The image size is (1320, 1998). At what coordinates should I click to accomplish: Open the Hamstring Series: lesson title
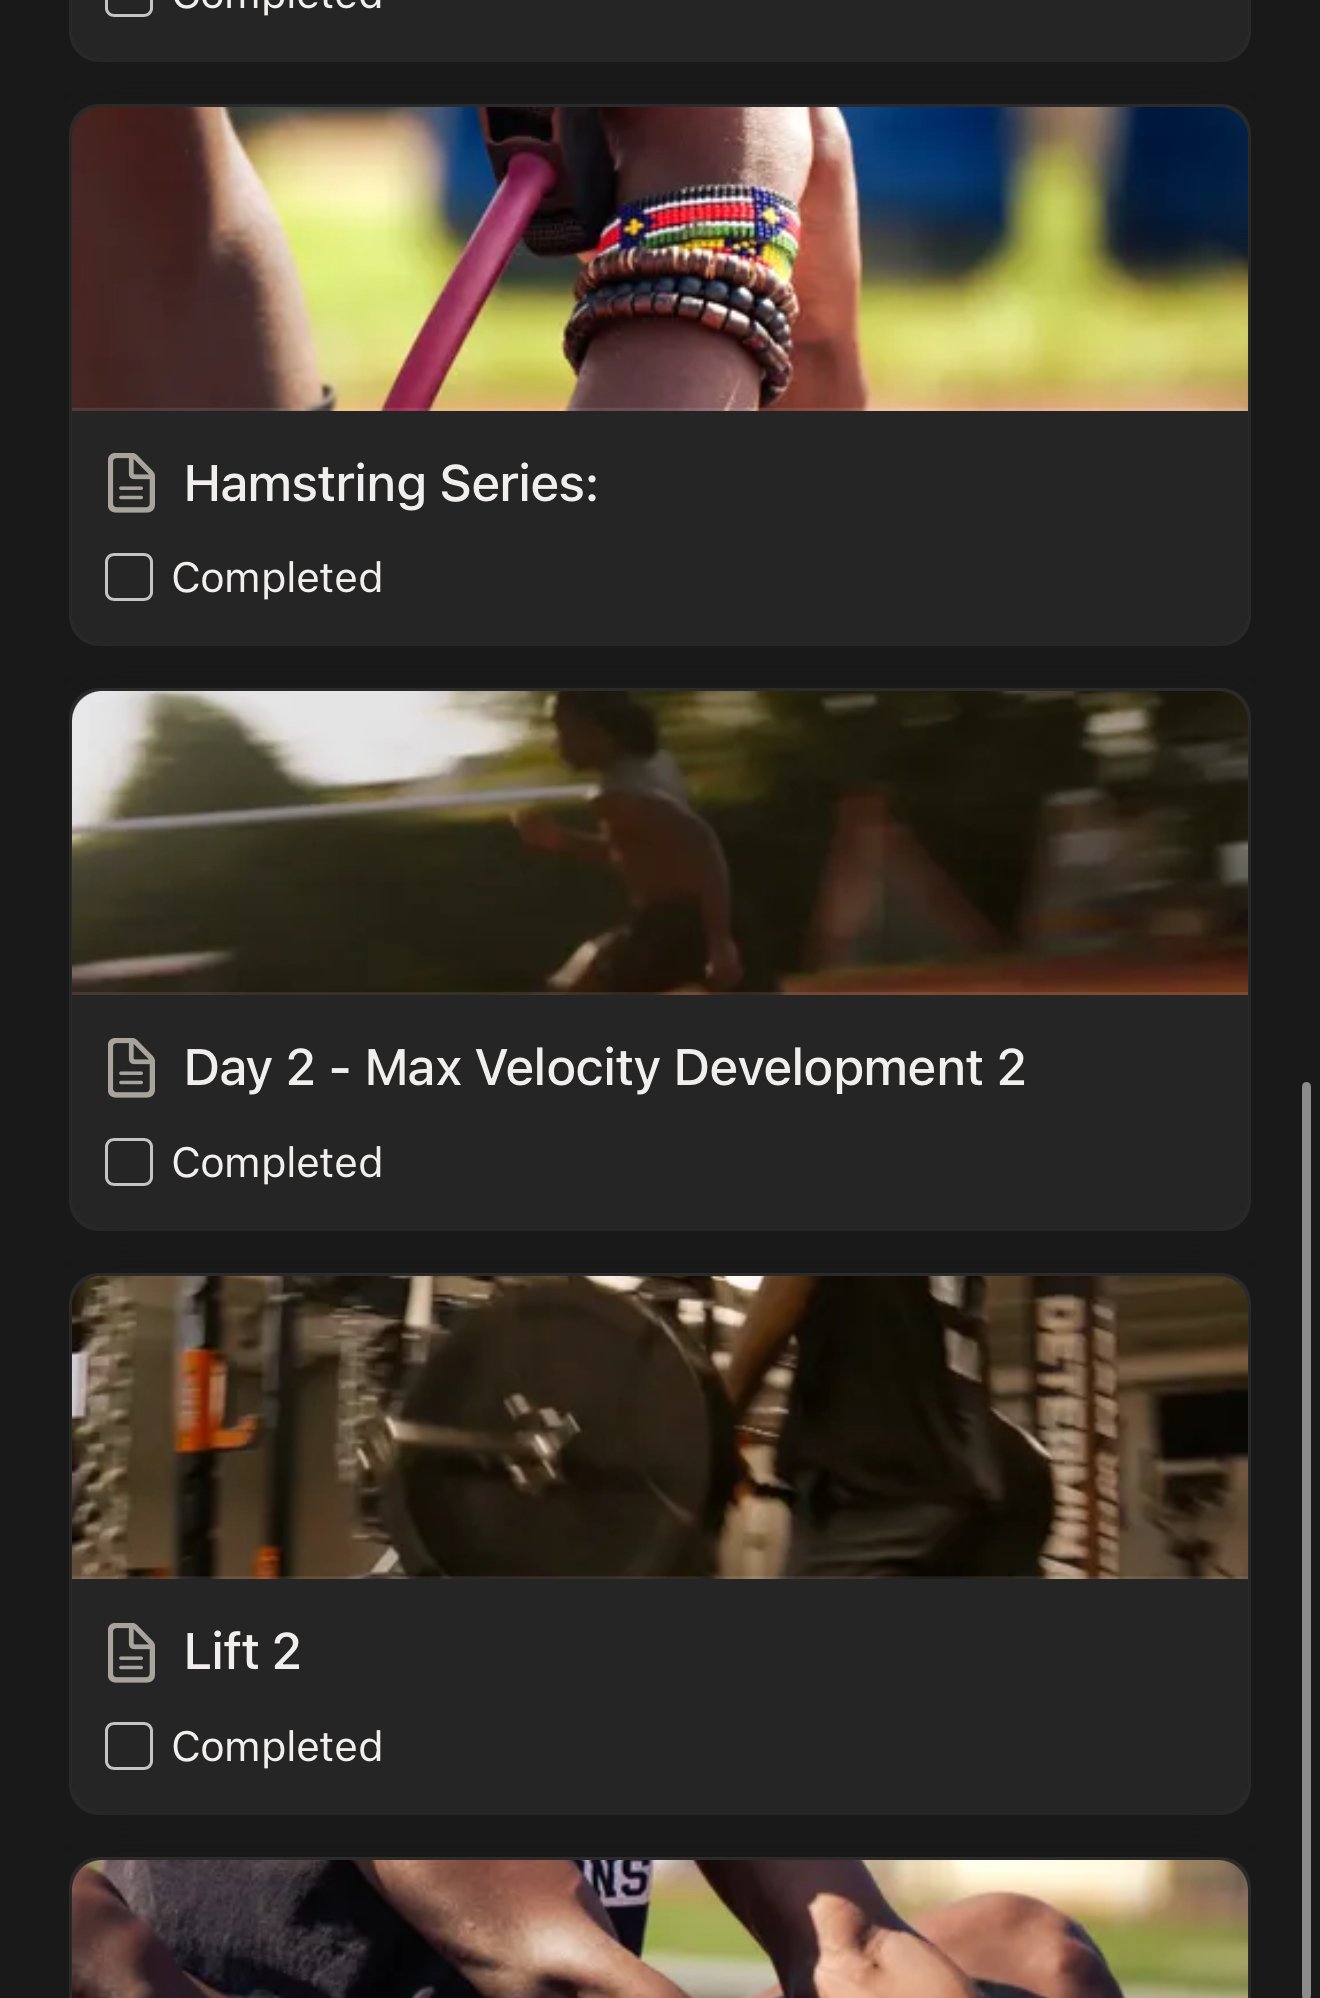click(391, 484)
